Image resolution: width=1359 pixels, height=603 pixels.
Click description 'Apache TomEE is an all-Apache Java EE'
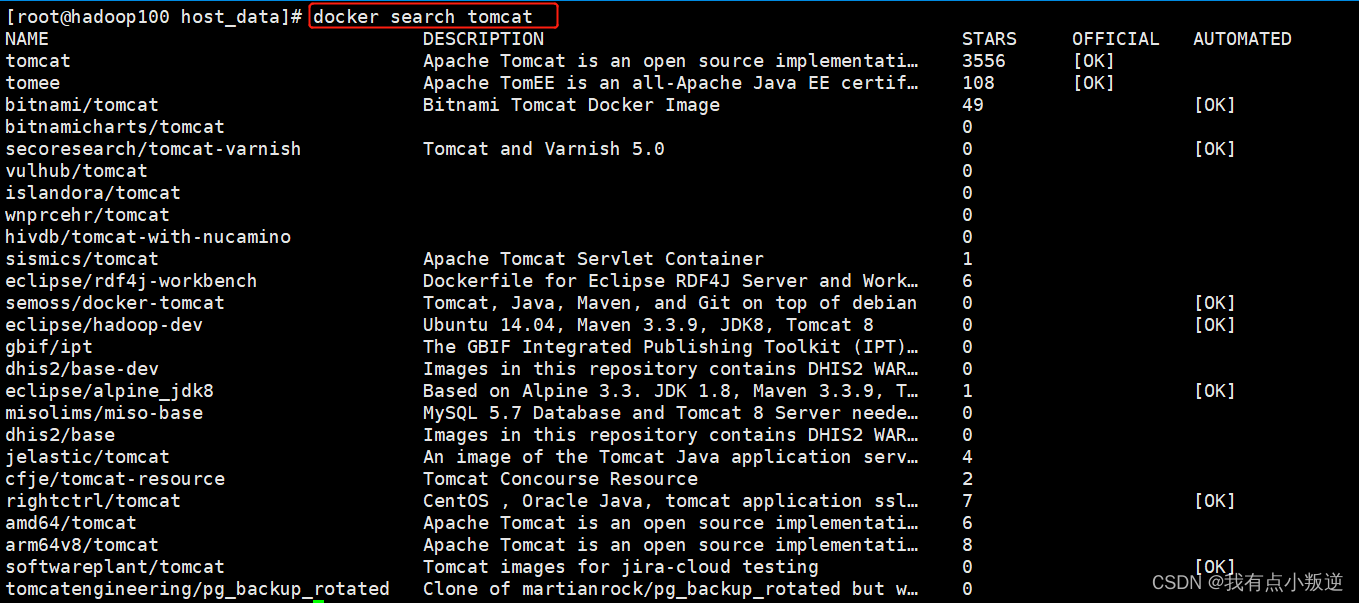pyautogui.click(x=670, y=83)
